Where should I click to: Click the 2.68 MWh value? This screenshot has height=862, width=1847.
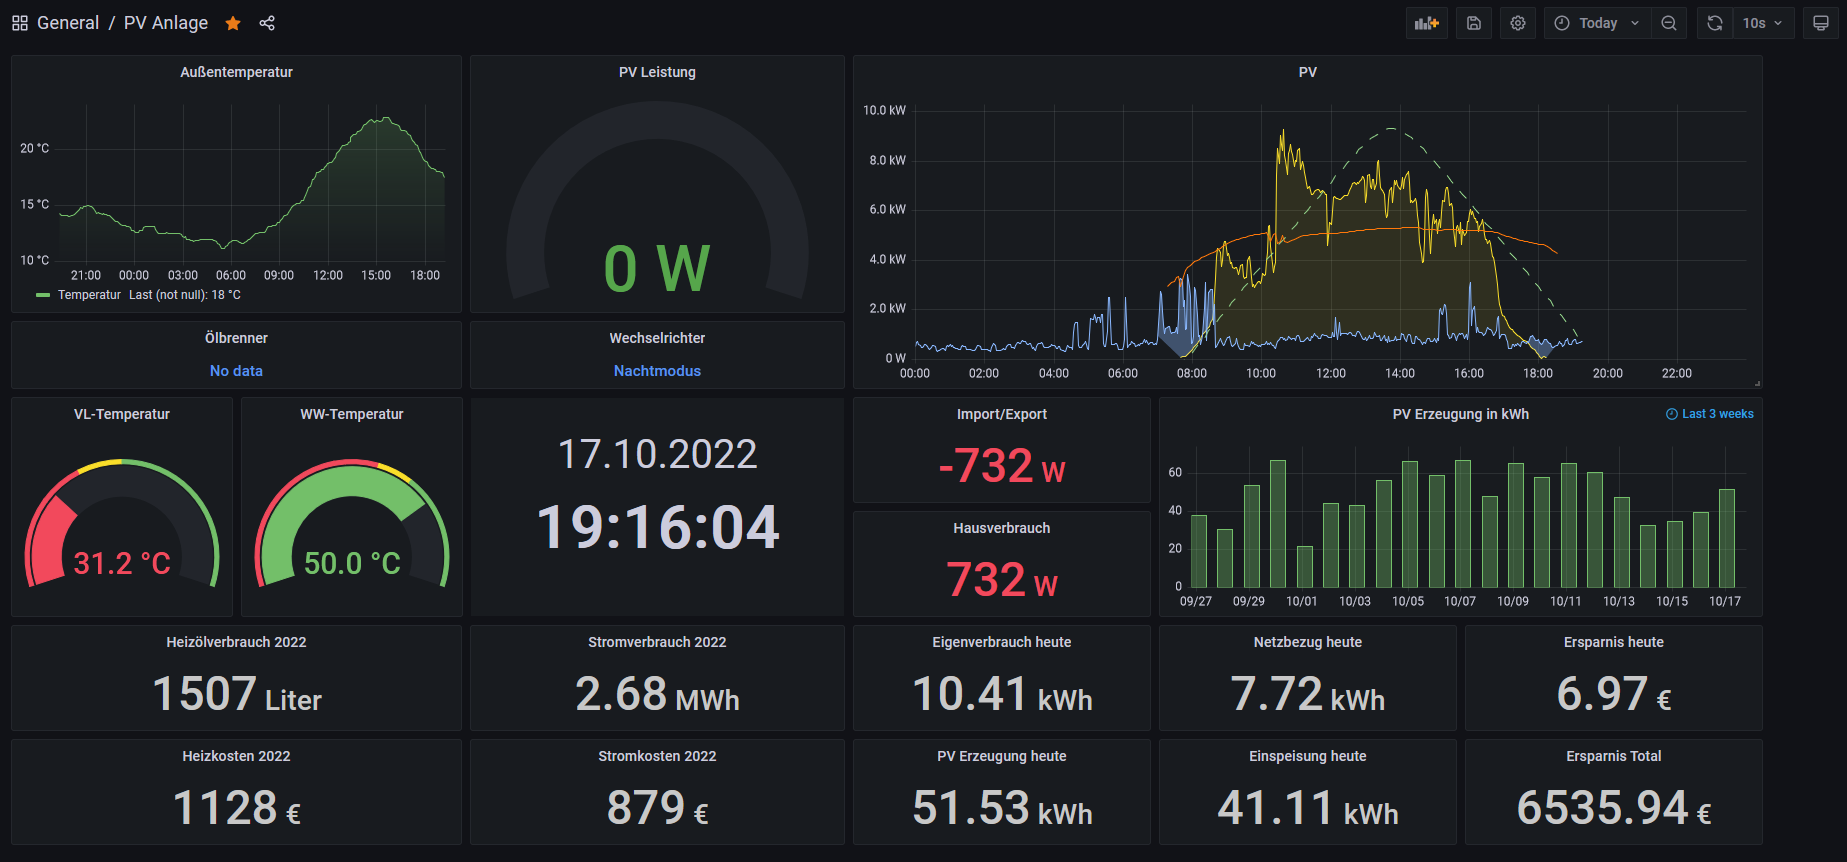[x=657, y=694]
